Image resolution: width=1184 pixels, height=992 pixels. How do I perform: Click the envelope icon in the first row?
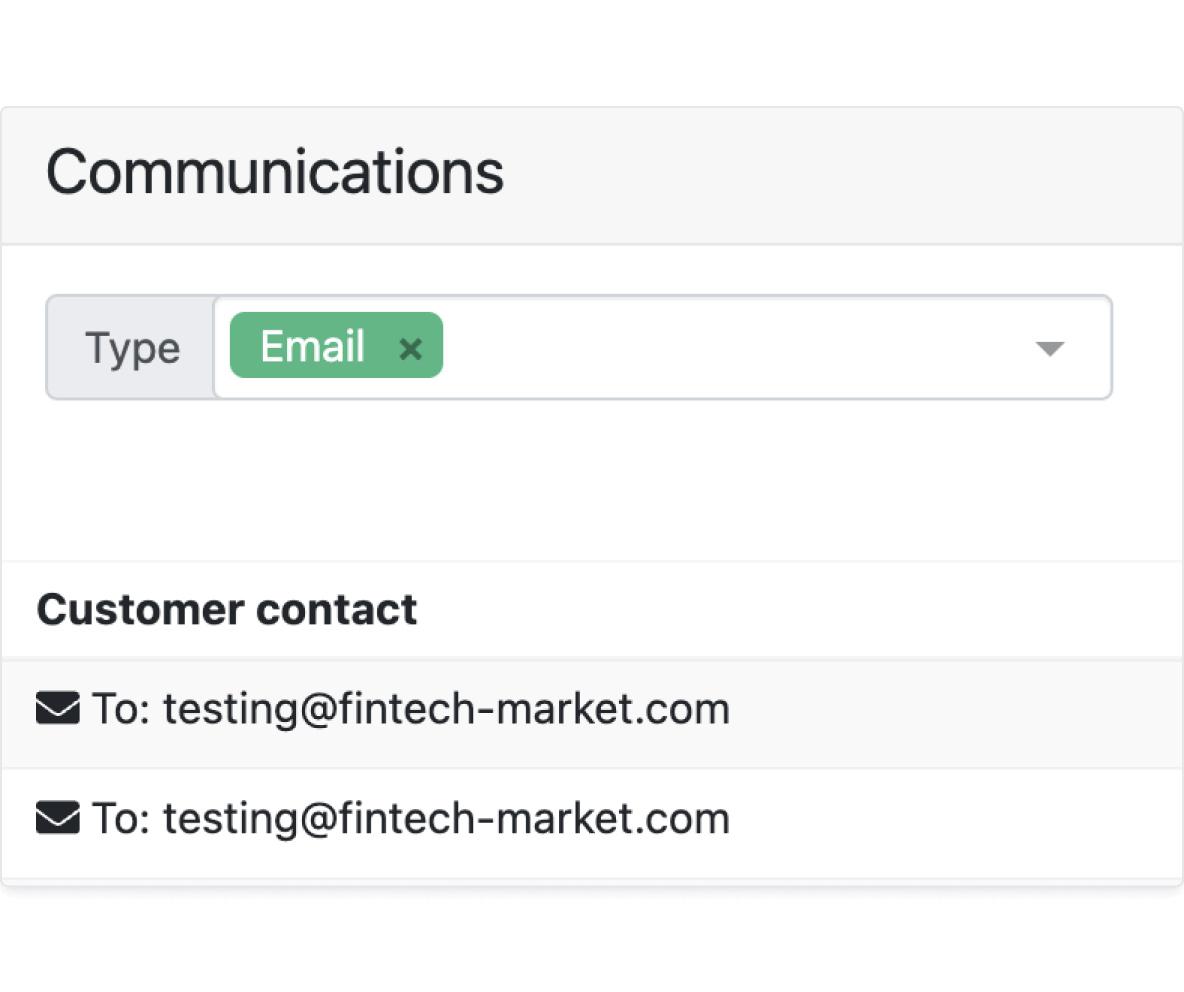[57, 708]
